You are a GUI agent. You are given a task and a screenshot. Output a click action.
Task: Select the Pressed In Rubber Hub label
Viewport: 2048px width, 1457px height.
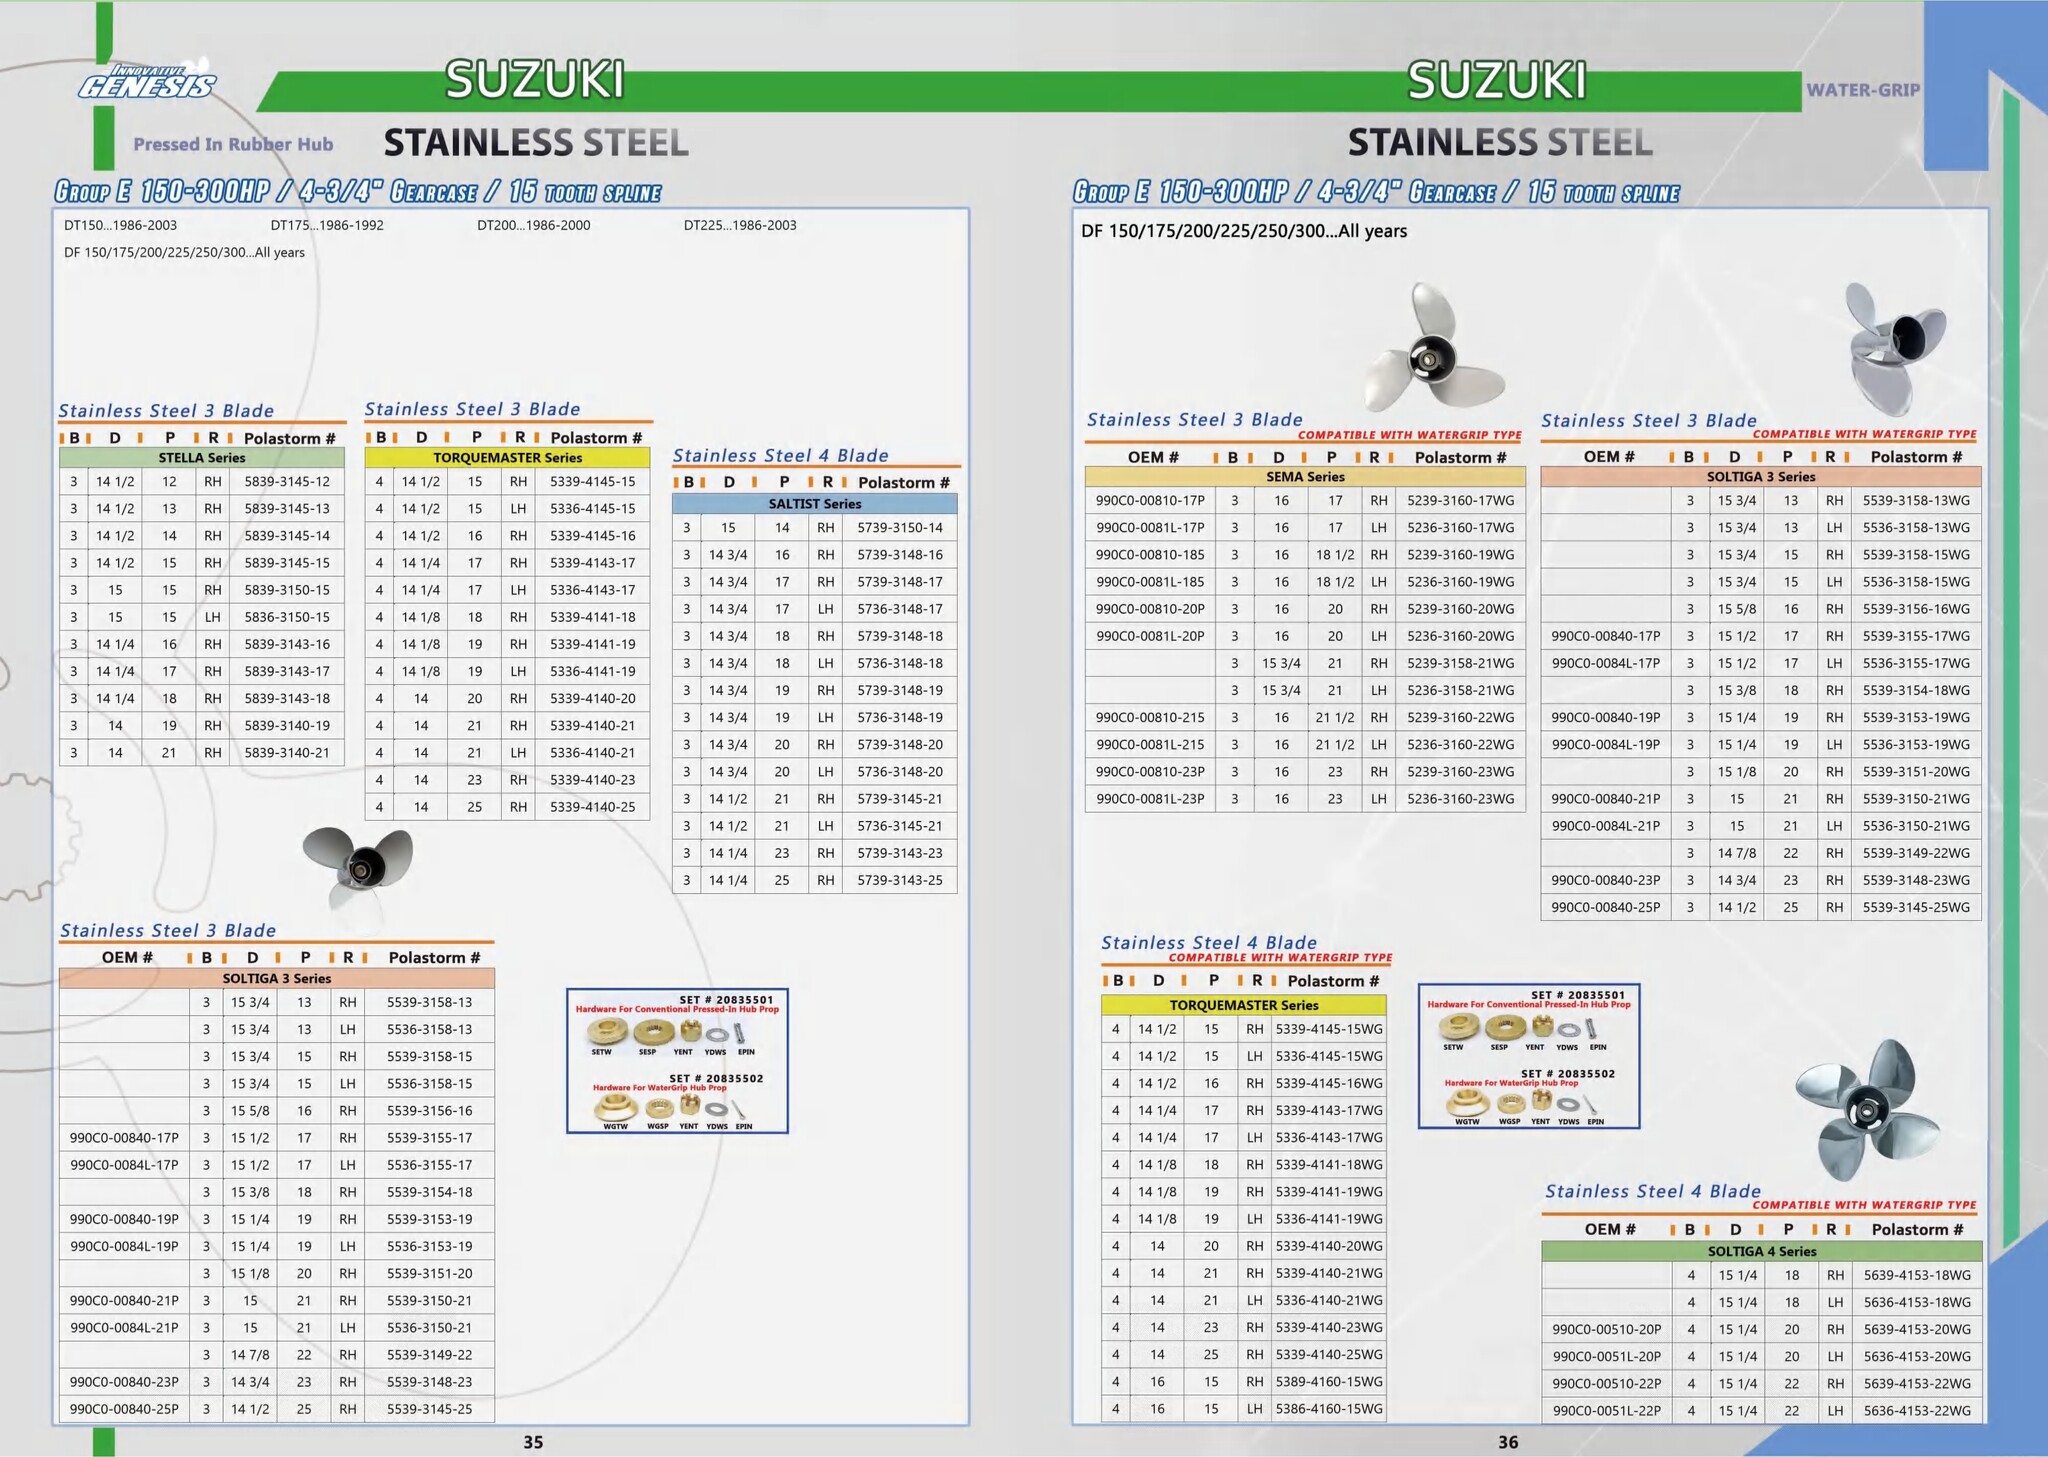click(x=233, y=144)
